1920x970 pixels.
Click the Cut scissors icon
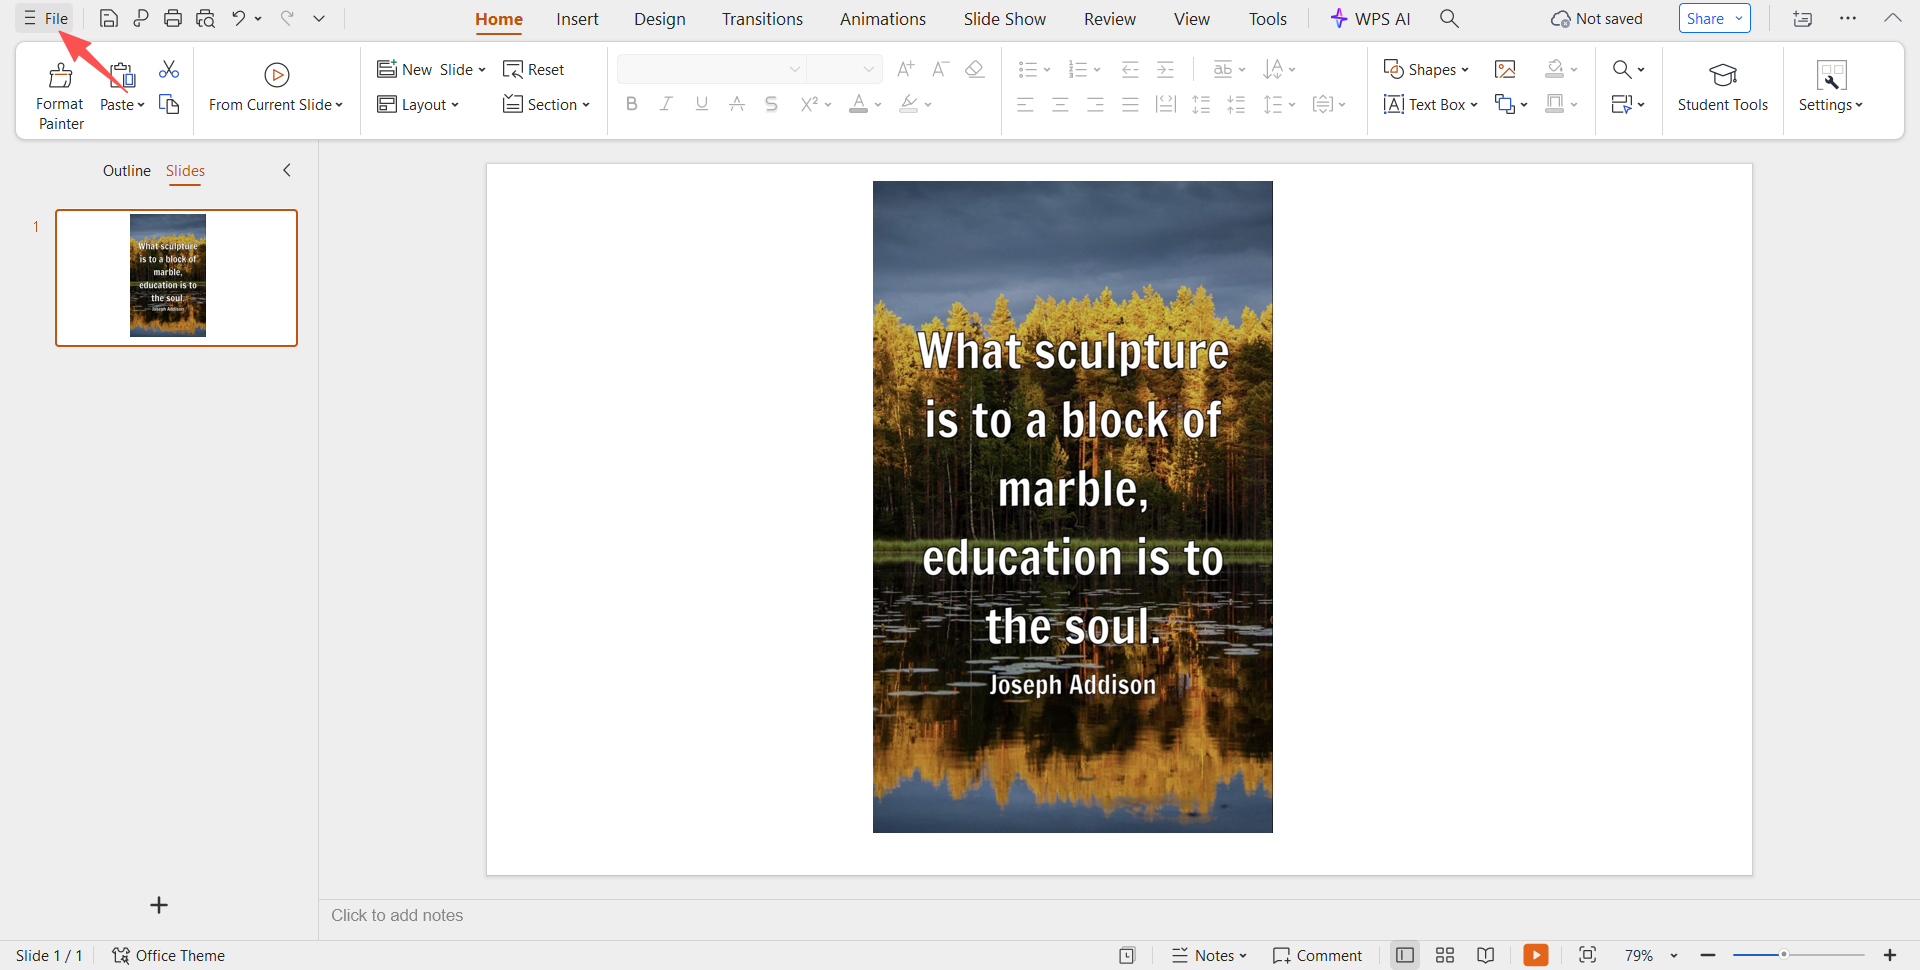tap(169, 69)
